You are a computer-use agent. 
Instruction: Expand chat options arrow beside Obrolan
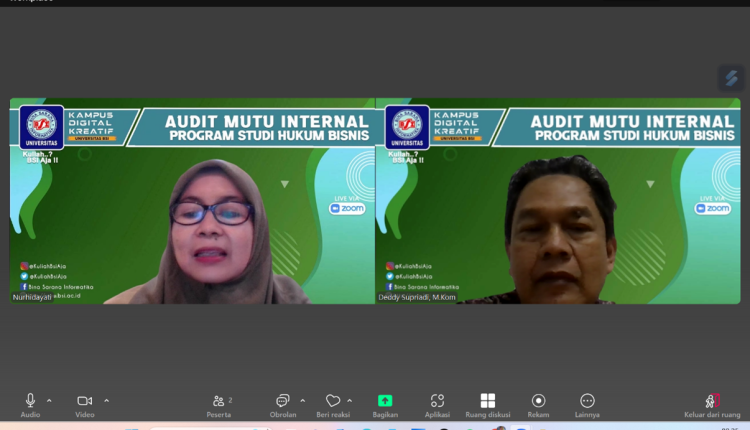pyautogui.click(x=303, y=401)
